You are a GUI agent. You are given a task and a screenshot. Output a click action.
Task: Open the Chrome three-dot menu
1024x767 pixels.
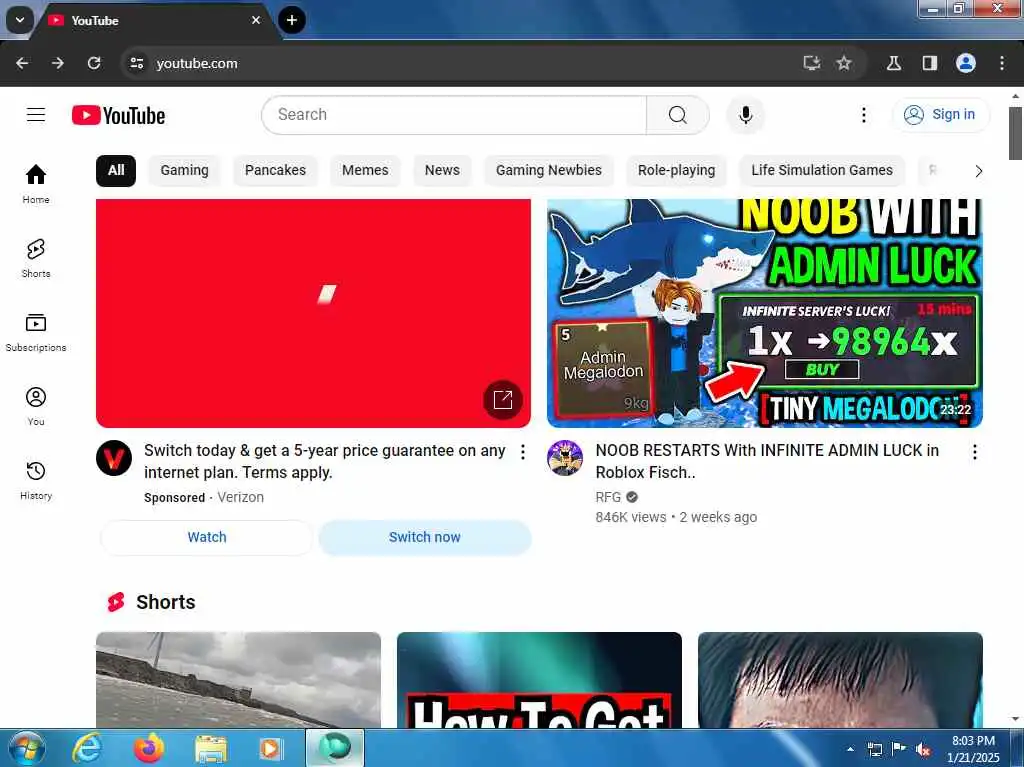point(1002,63)
